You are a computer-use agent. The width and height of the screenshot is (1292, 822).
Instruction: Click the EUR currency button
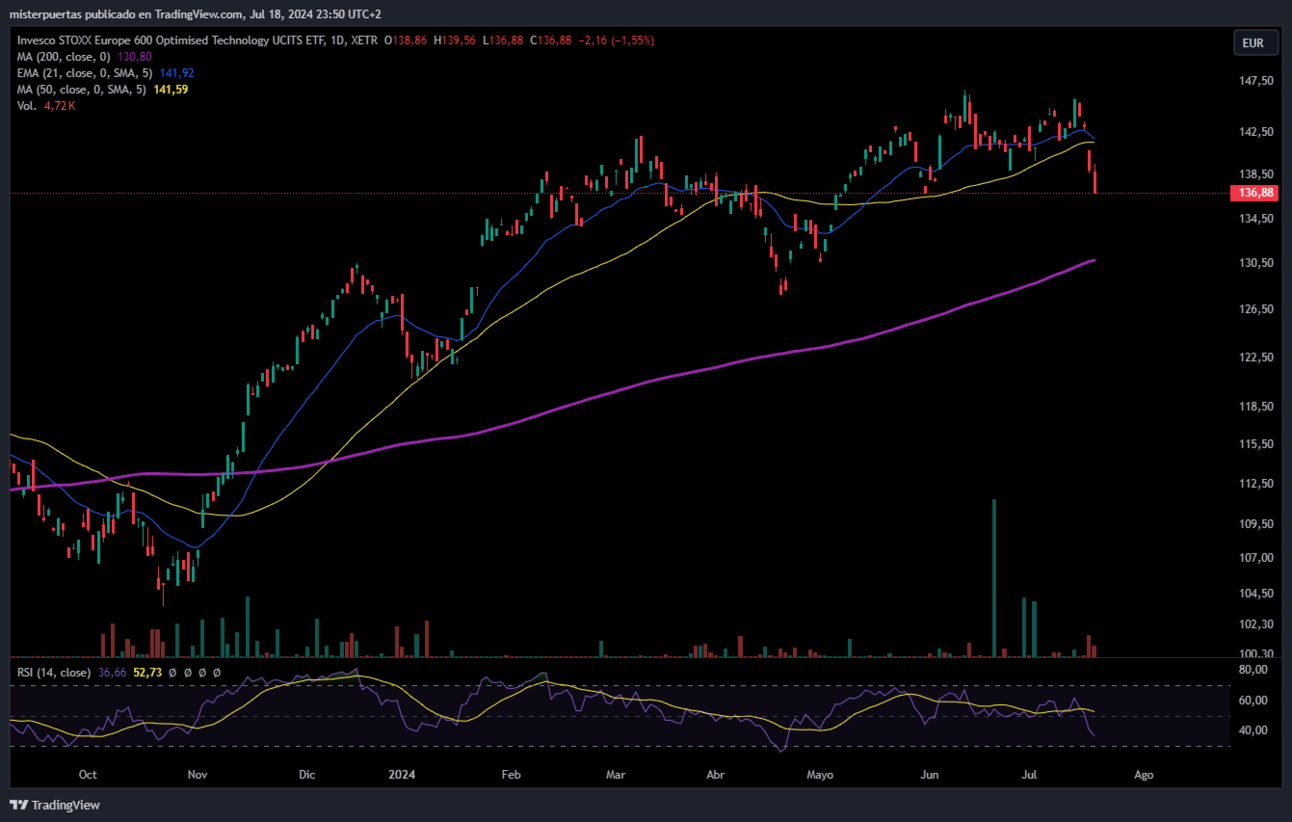[x=1254, y=43]
